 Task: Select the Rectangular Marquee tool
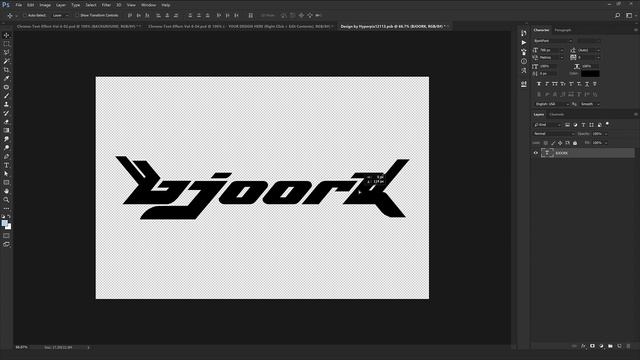[x=7, y=44]
